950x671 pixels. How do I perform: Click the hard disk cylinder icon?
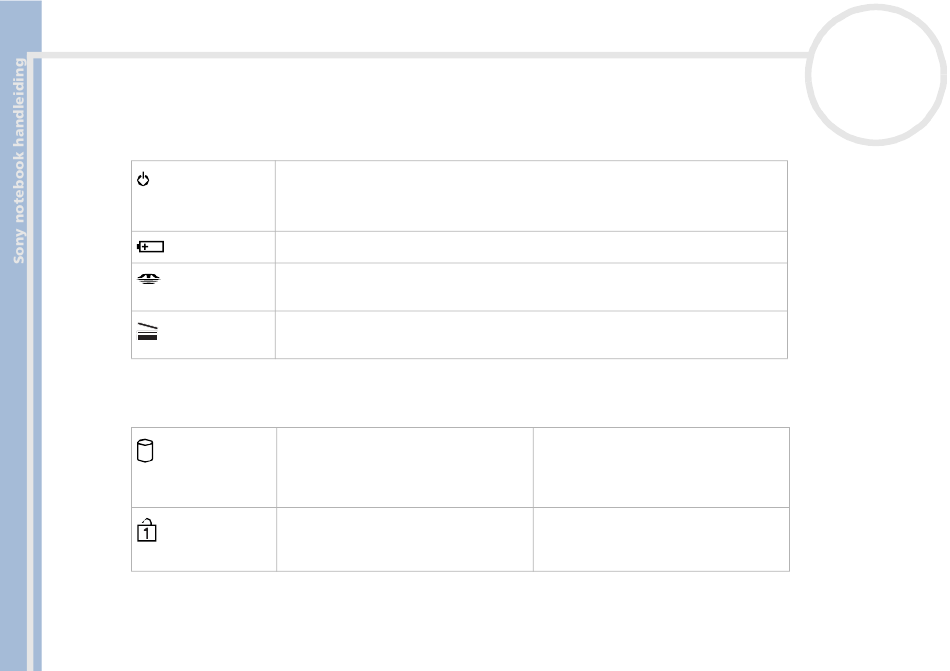coord(143,453)
